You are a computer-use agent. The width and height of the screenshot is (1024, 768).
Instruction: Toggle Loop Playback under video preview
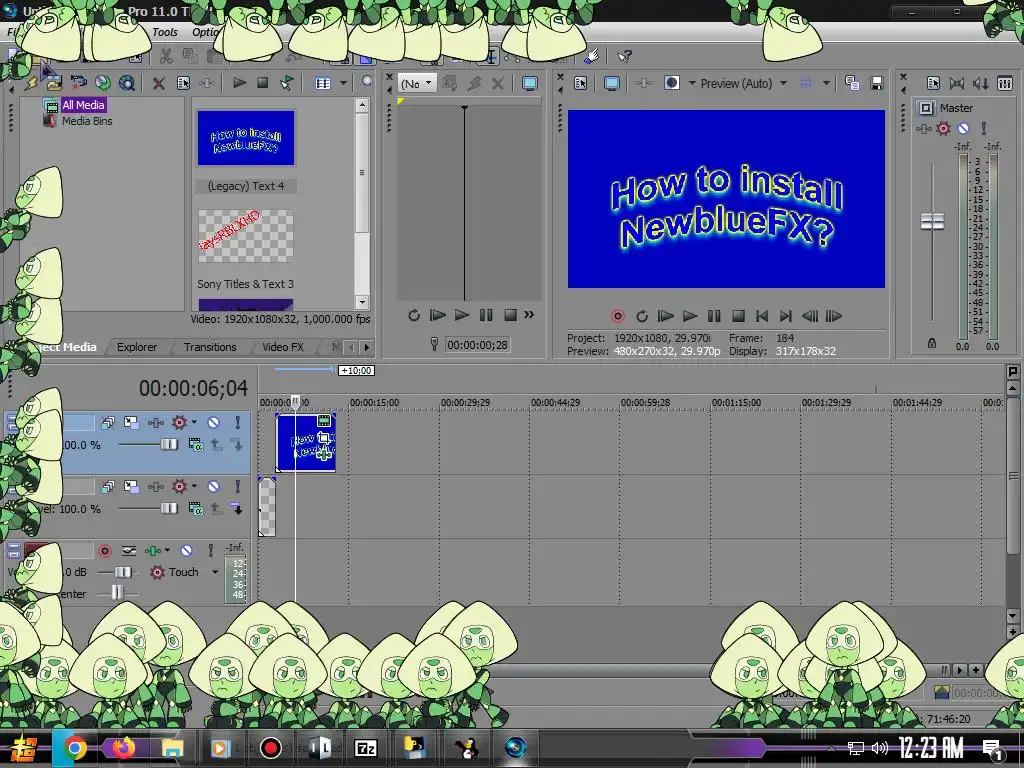(641, 316)
